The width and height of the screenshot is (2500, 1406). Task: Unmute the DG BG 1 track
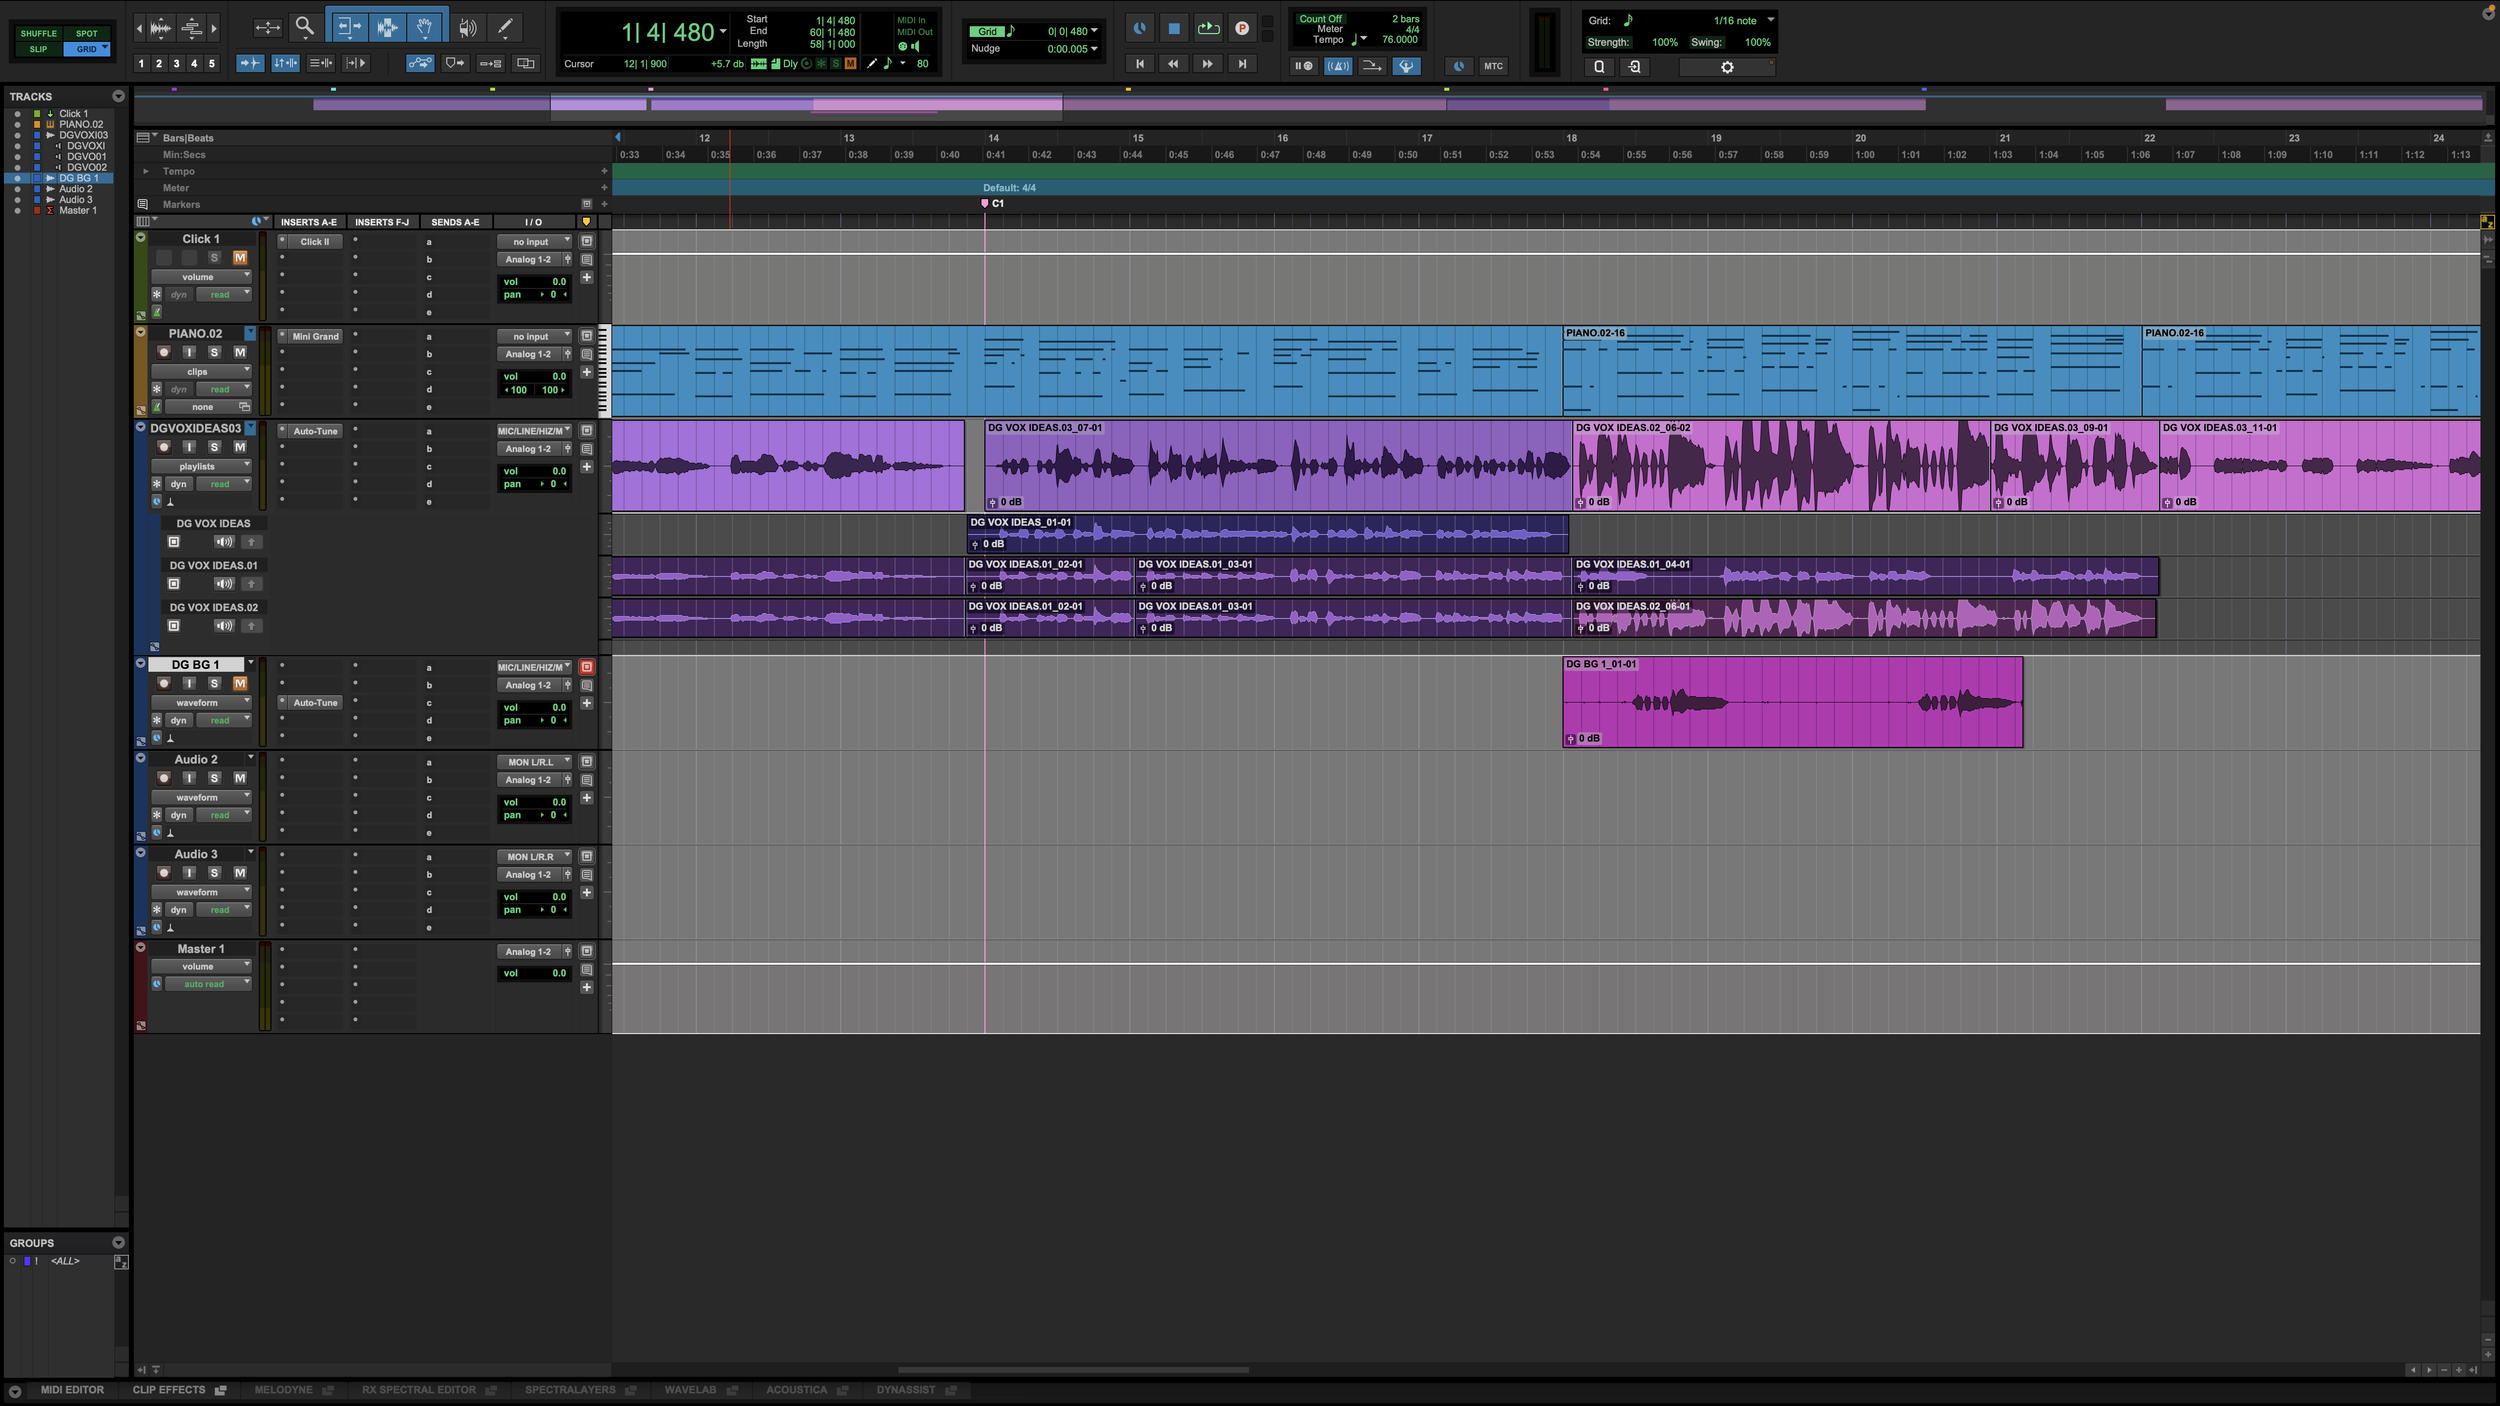(240, 683)
